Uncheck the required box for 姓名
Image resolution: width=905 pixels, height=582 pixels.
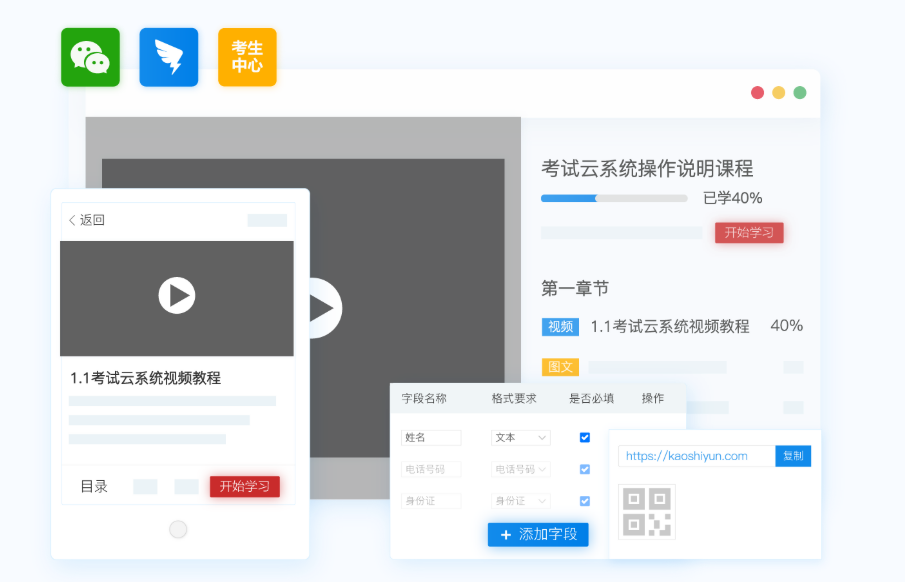tap(585, 437)
